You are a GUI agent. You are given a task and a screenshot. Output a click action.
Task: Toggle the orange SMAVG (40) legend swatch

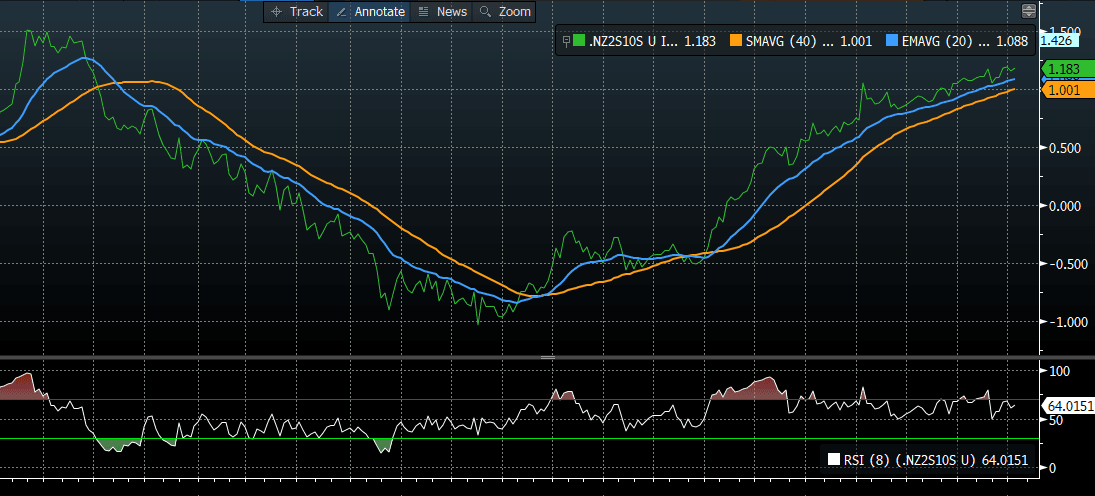tap(737, 41)
